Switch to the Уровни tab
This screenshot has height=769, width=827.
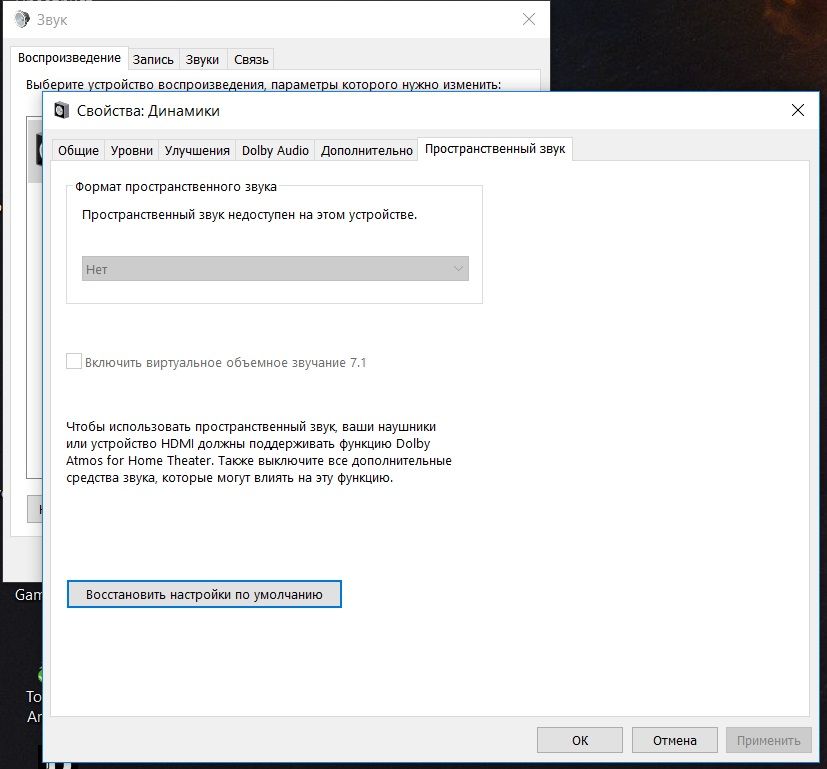[133, 150]
